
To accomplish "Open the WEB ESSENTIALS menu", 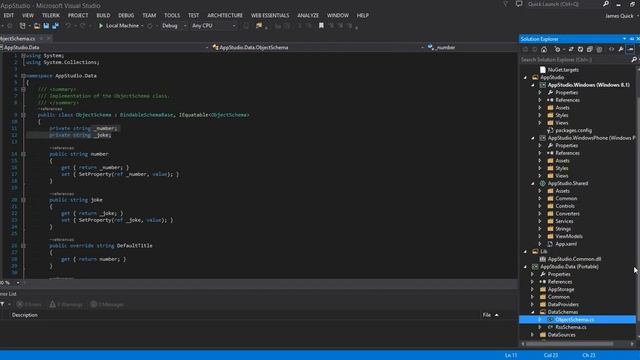I will click(270, 15).
